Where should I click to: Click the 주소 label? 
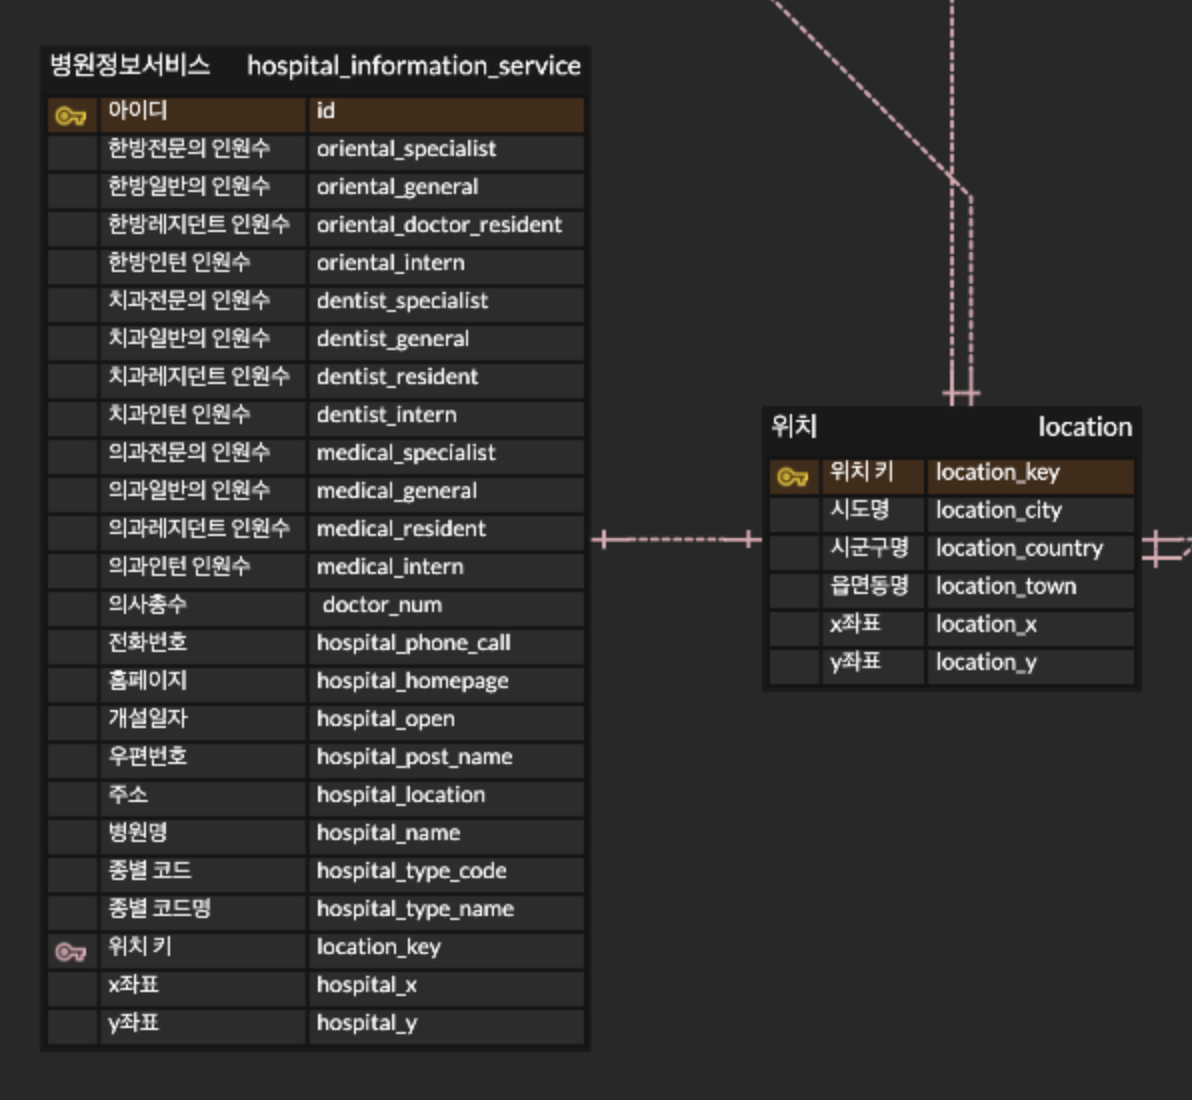[128, 794]
